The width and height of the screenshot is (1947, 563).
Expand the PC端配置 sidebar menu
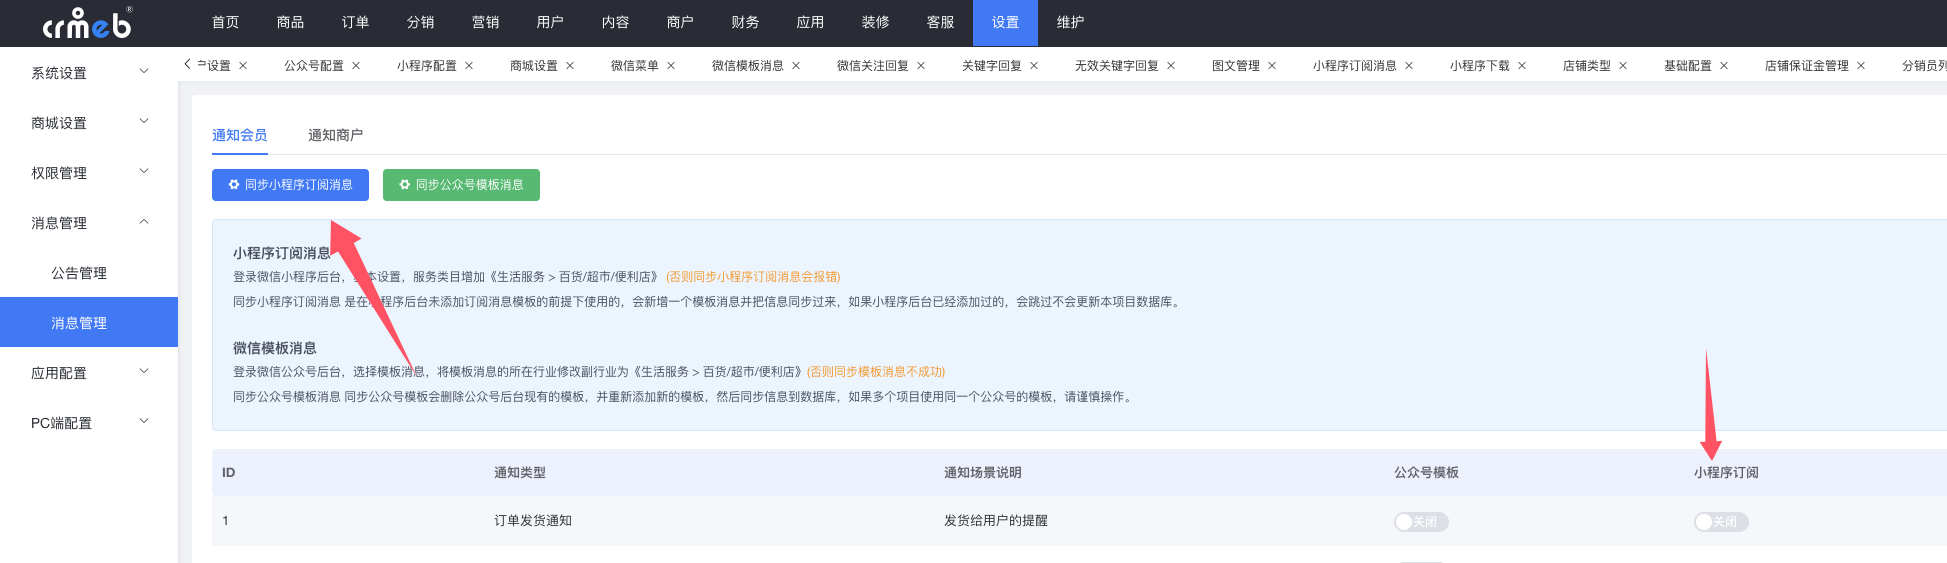(88, 423)
